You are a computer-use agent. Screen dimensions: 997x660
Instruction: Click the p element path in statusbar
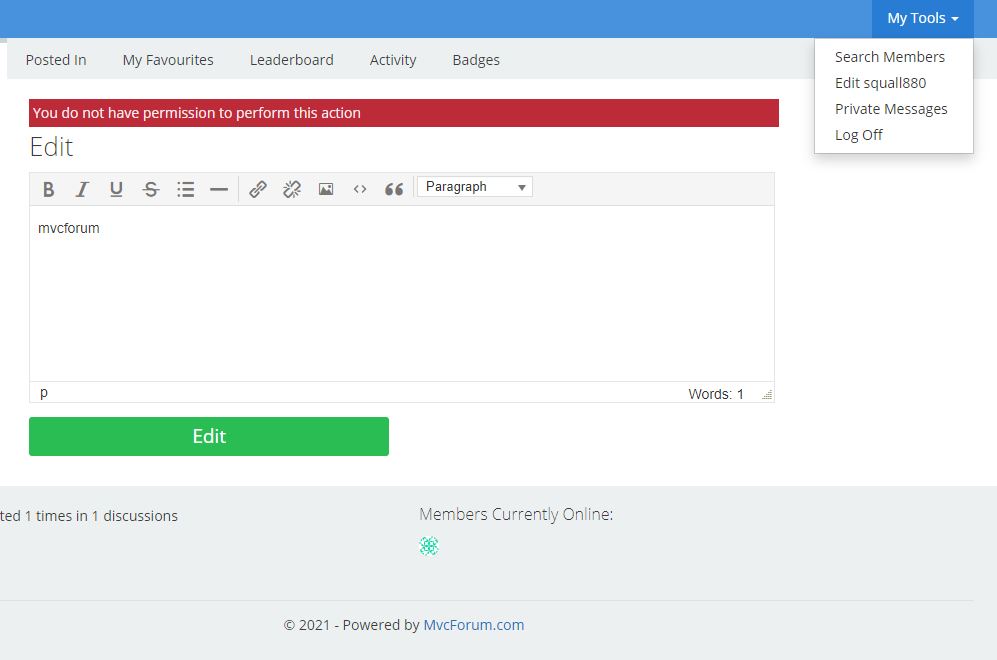click(x=44, y=393)
